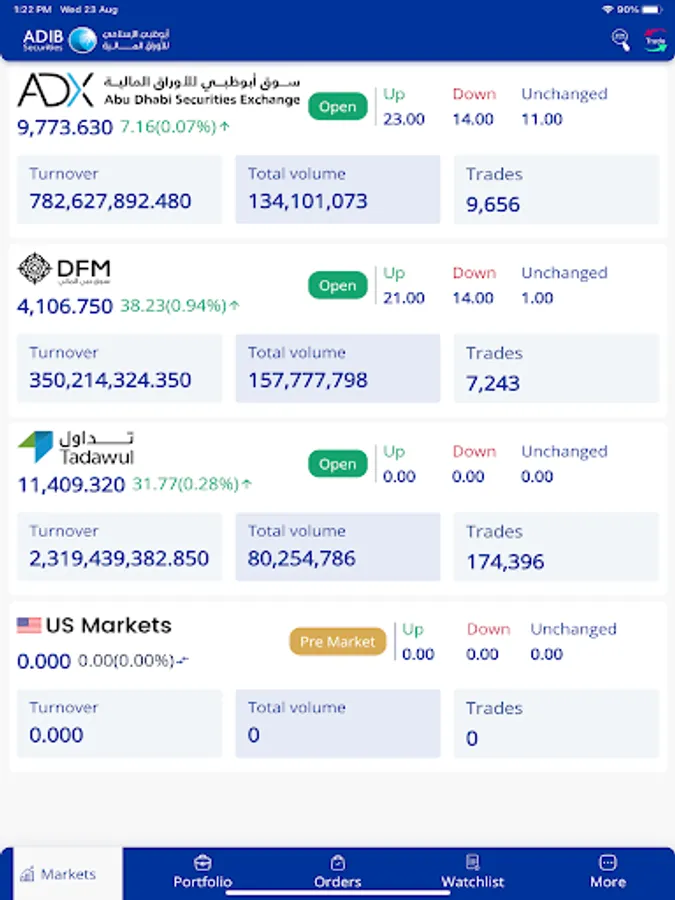Select the Portfolio icon
This screenshot has width=675, height=900.
click(x=201, y=860)
